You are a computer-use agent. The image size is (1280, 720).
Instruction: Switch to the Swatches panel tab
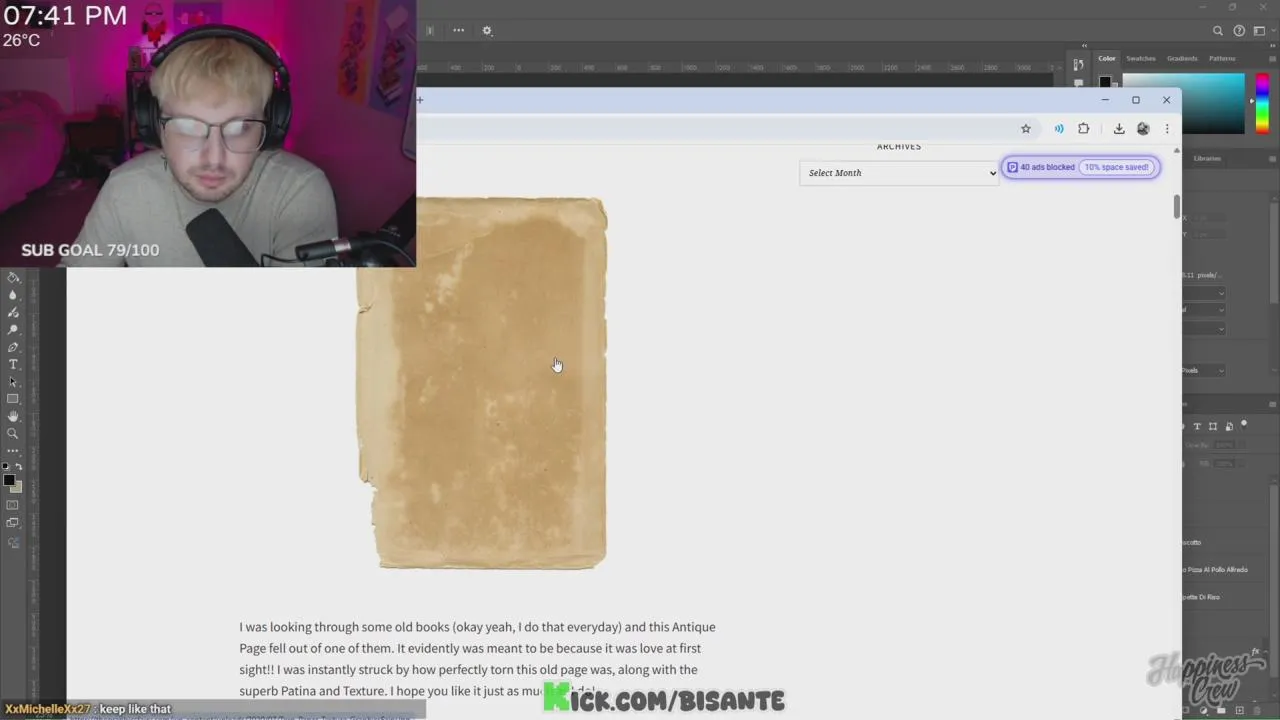(x=1141, y=58)
